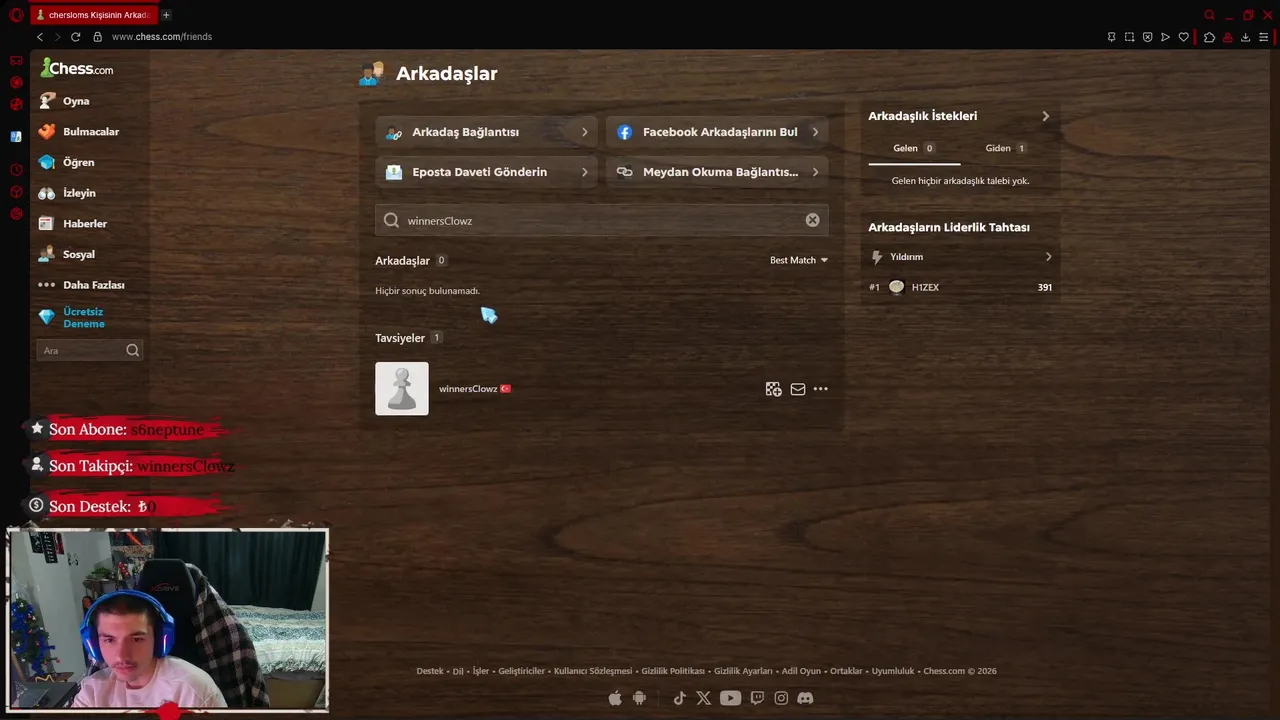Click İşler footer link
Viewport: 1280px width, 720px height.
(481, 671)
